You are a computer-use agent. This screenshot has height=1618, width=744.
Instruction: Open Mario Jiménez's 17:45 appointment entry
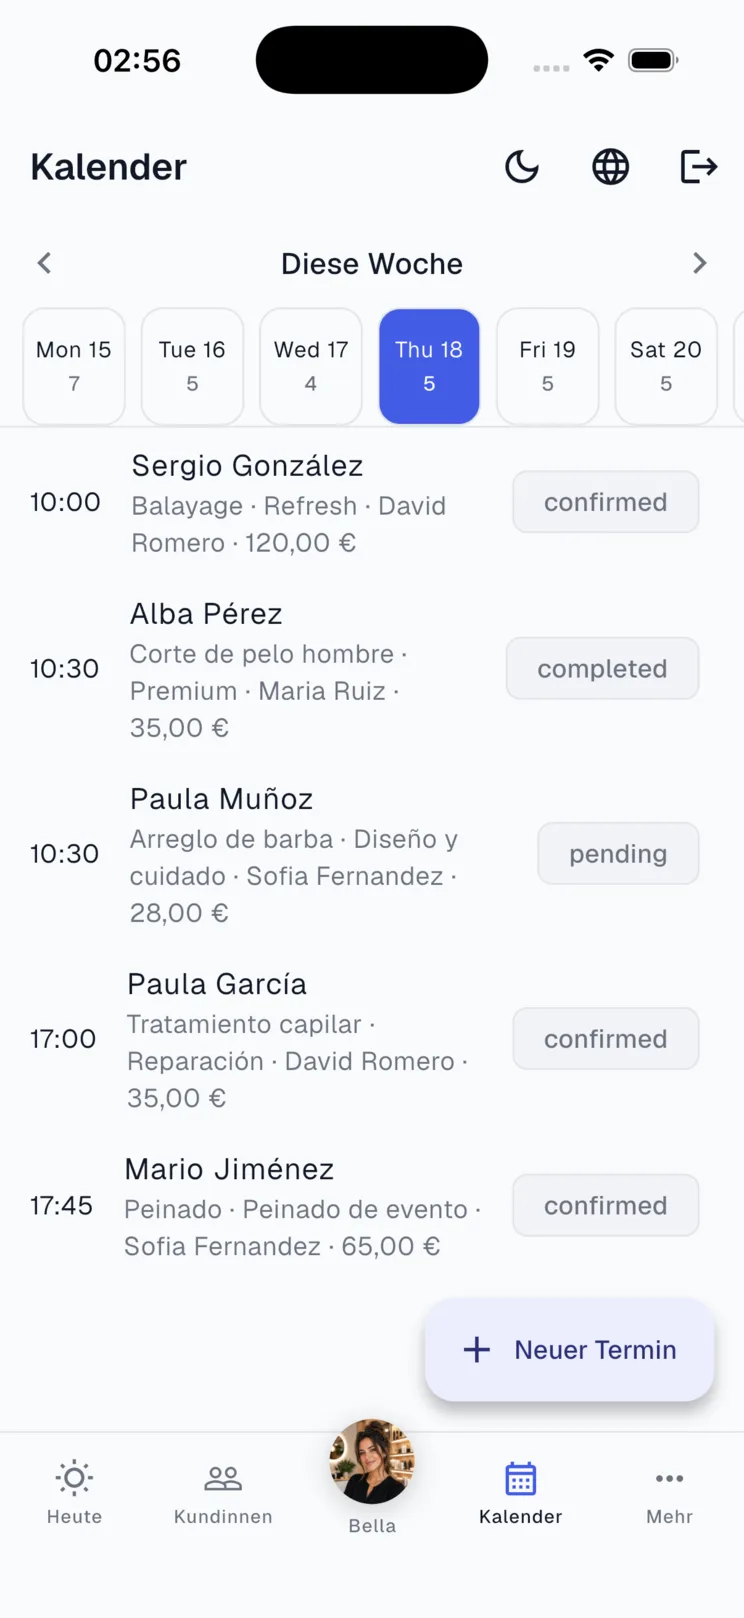click(x=372, y=1206)
